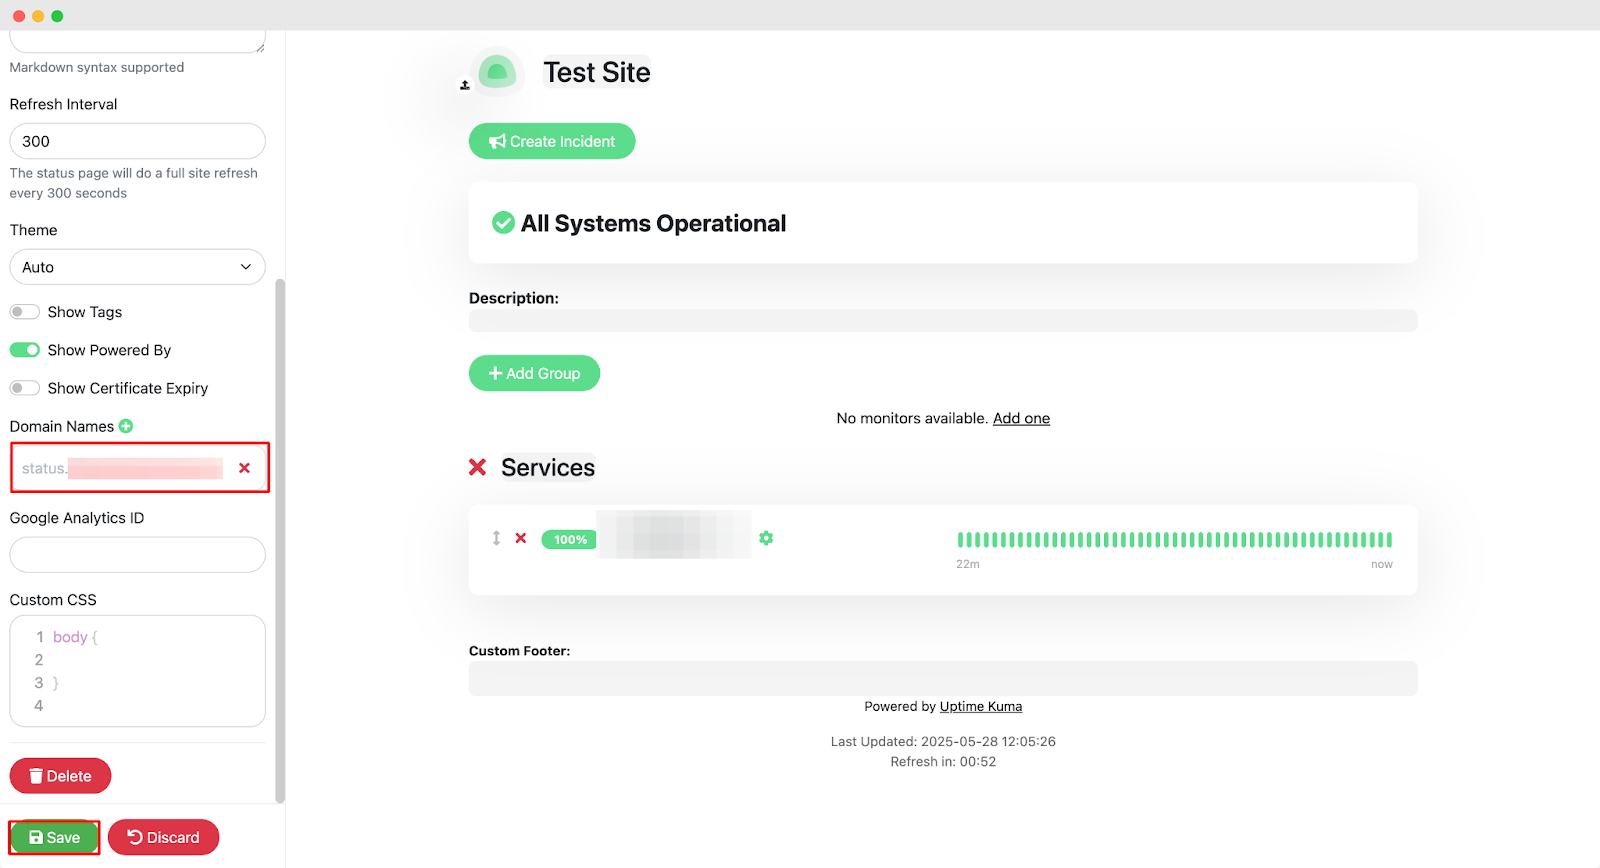
Task: Discard the status page changes
Action: [163, 838]
